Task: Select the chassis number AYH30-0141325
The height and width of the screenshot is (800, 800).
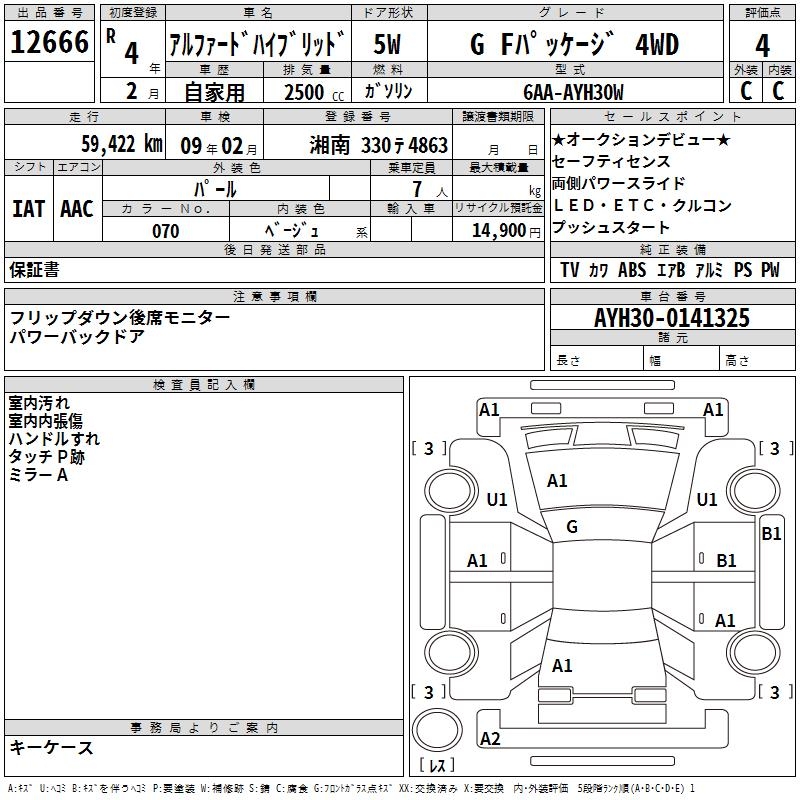Action: (671, 318)
